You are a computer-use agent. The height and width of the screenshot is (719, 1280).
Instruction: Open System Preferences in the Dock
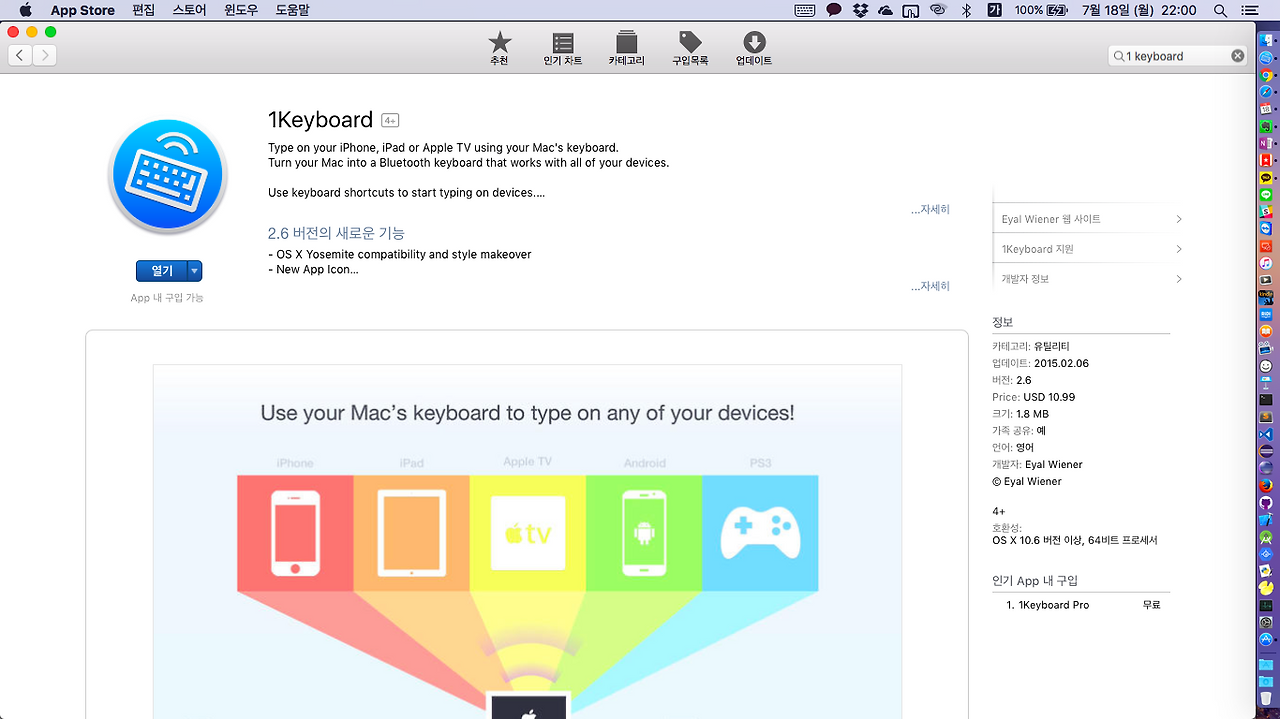click(x=1266, y=623)
